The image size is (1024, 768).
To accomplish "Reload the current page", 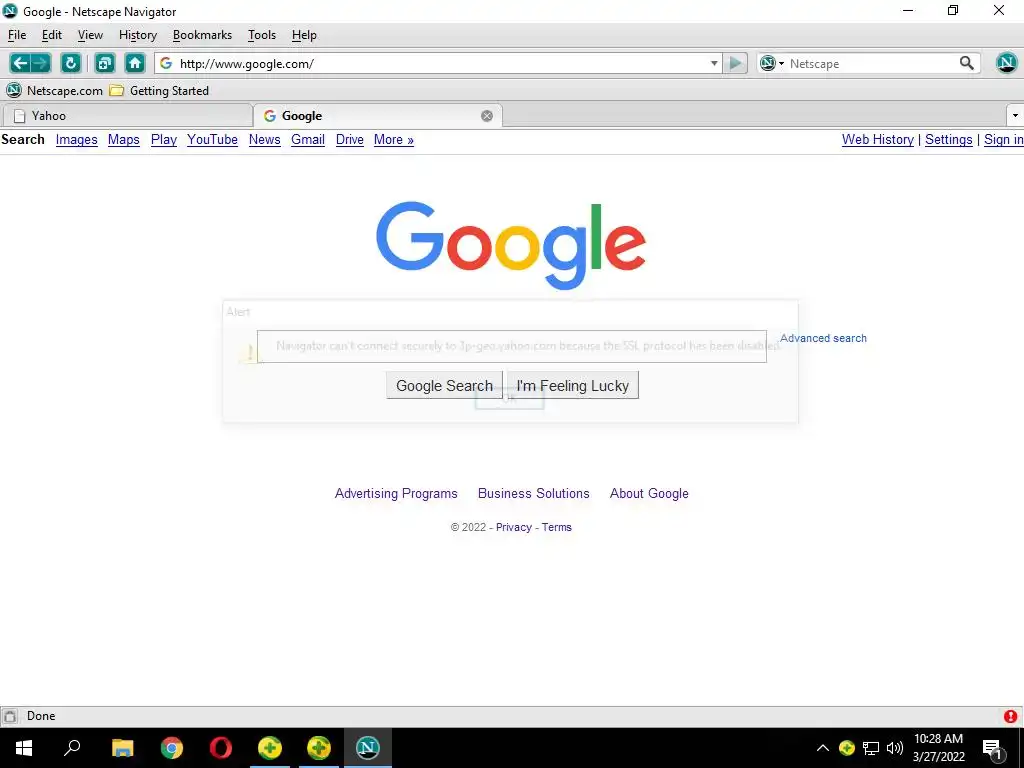I will pos(71,63).
